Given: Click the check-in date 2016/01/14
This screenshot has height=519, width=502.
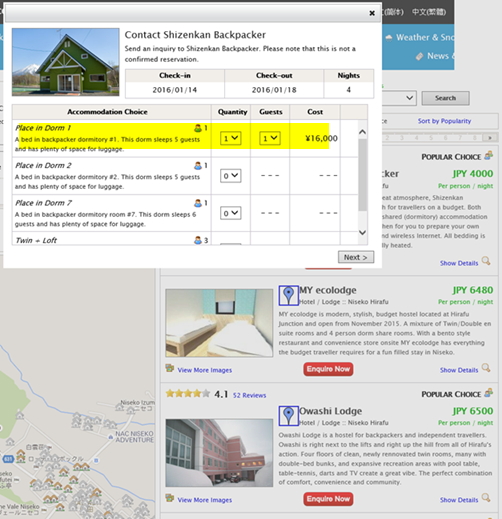Looking at the screenshot, I should (x=175, y=90).
